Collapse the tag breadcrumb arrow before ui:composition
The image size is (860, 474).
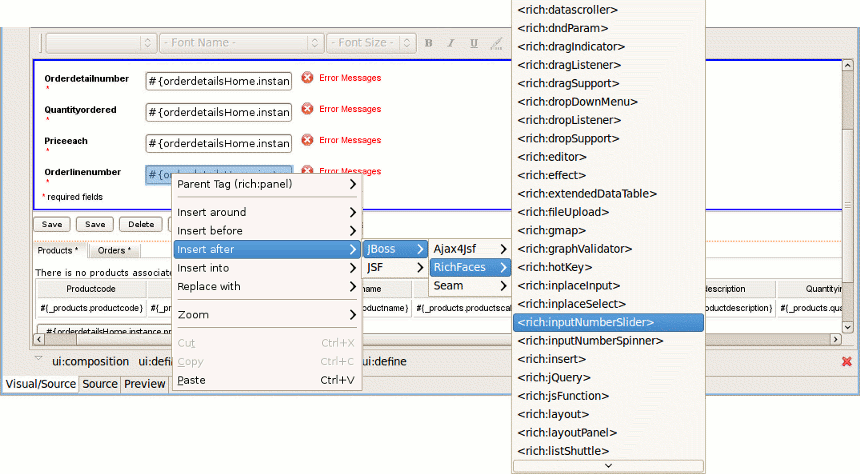pyautogui.click(x=38, y=360)
